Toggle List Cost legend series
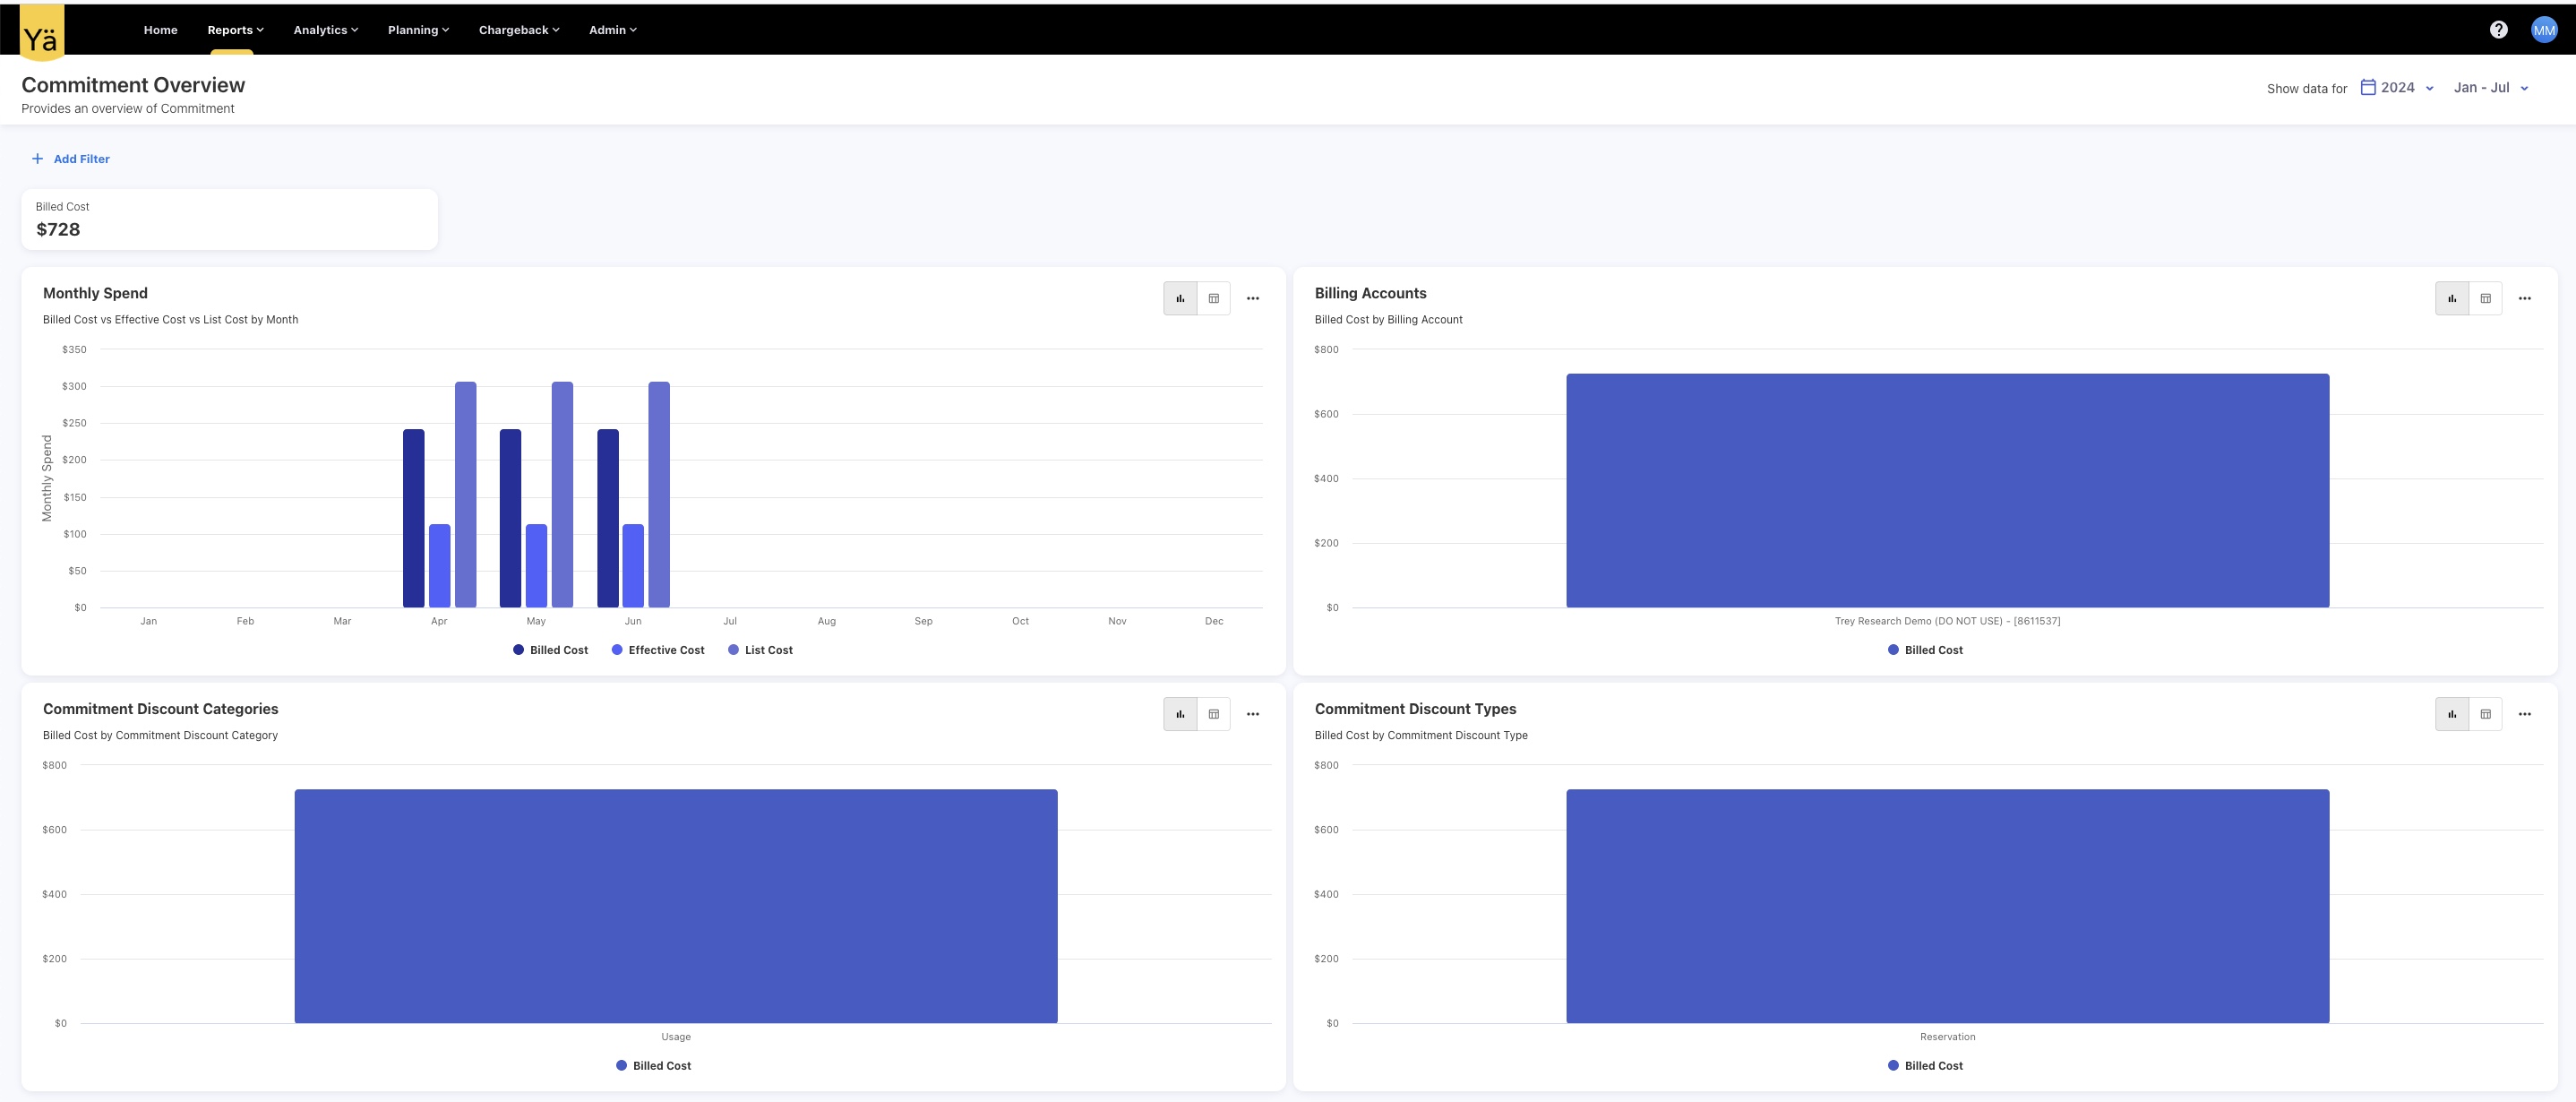Image resolution: width=2576 pixels, height=1102 pixels. pos(760,650)
